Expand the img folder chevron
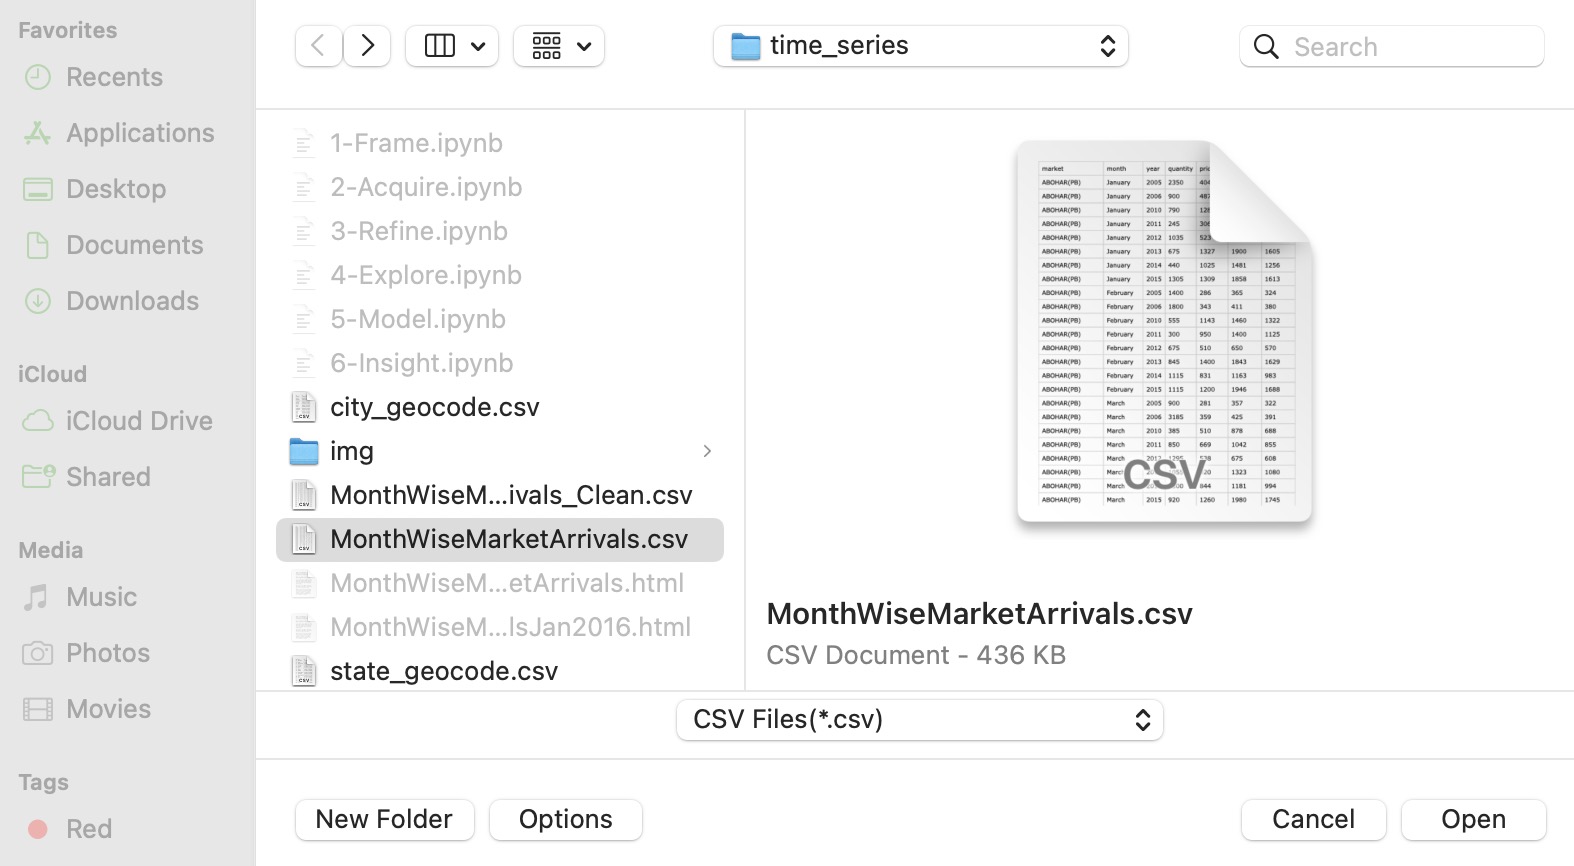Image resolution: width=1574 pixels, height=866 pixels. pyautogui.click(x=707, y=451)
